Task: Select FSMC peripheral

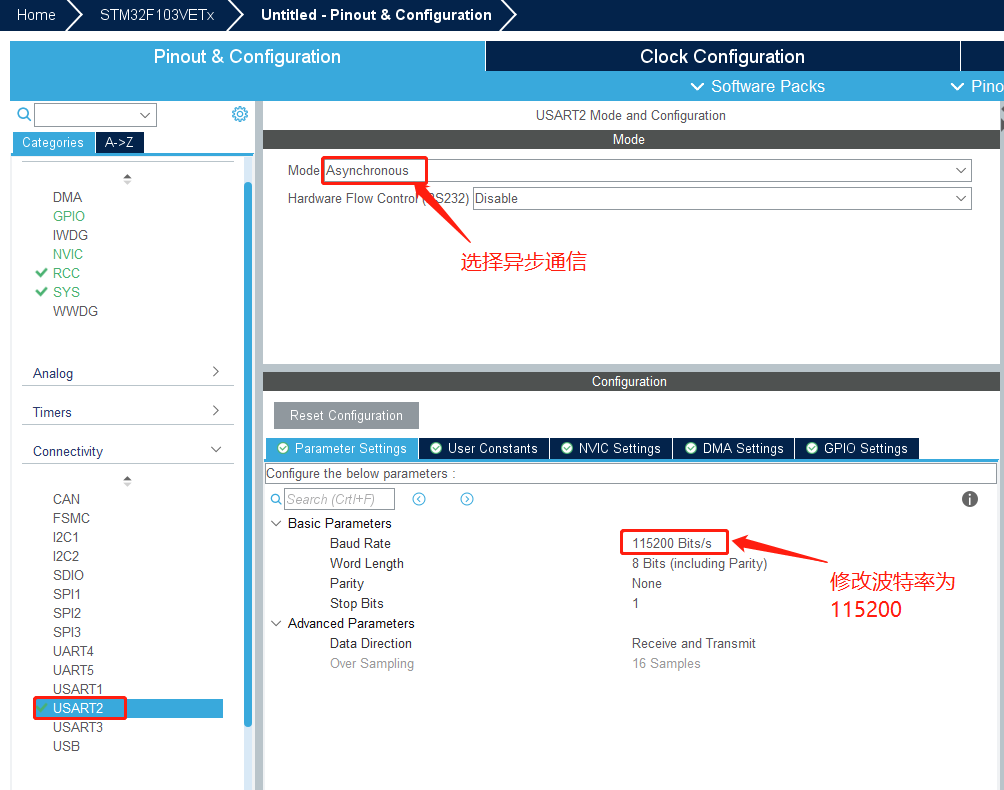Action: coord(71,518)
